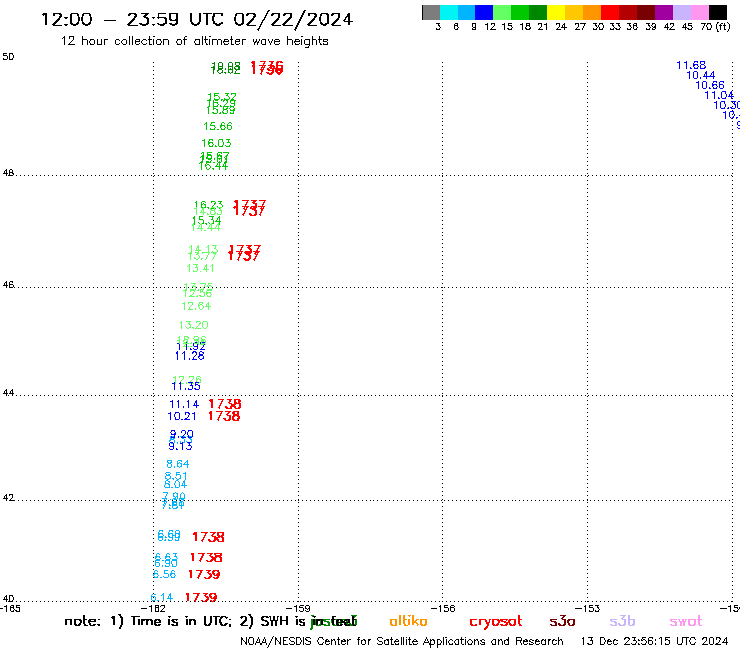Click the purple legend color swatch

[664, 12]
